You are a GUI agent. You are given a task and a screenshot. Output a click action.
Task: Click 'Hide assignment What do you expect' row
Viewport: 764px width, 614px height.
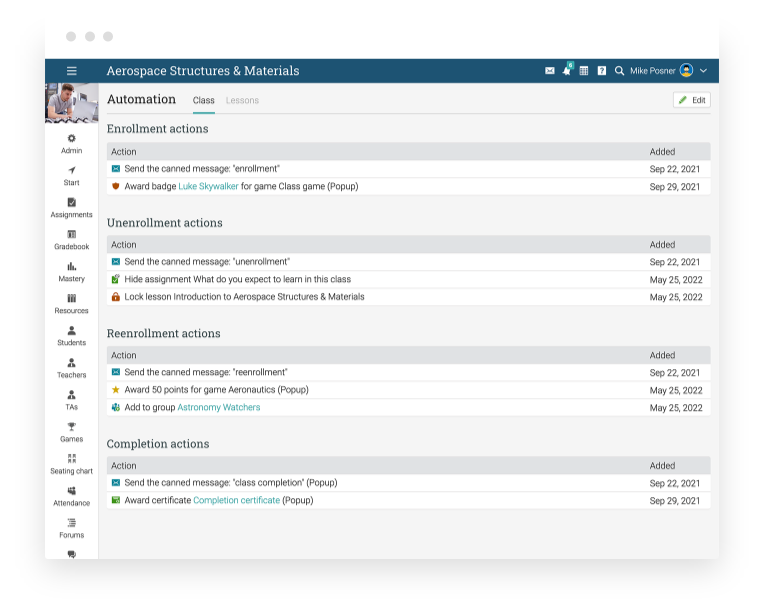pos(408,279)
